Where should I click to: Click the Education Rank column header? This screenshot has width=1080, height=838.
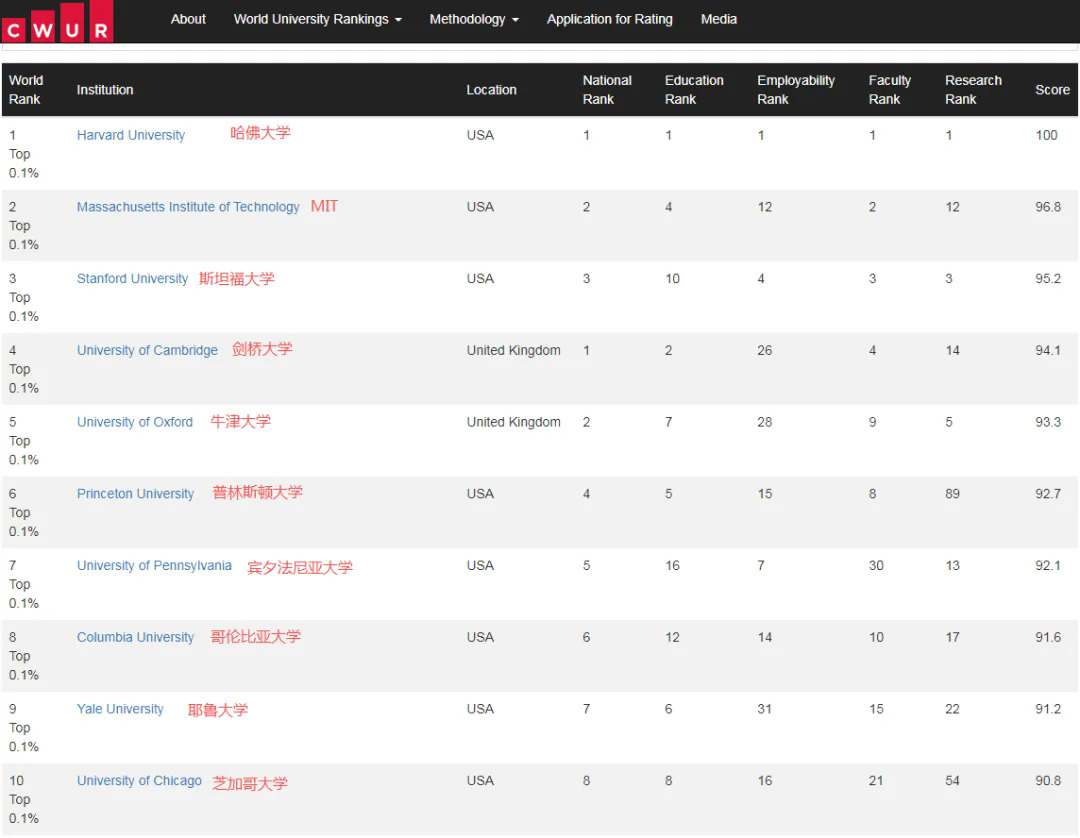click(x=694, y=90)
